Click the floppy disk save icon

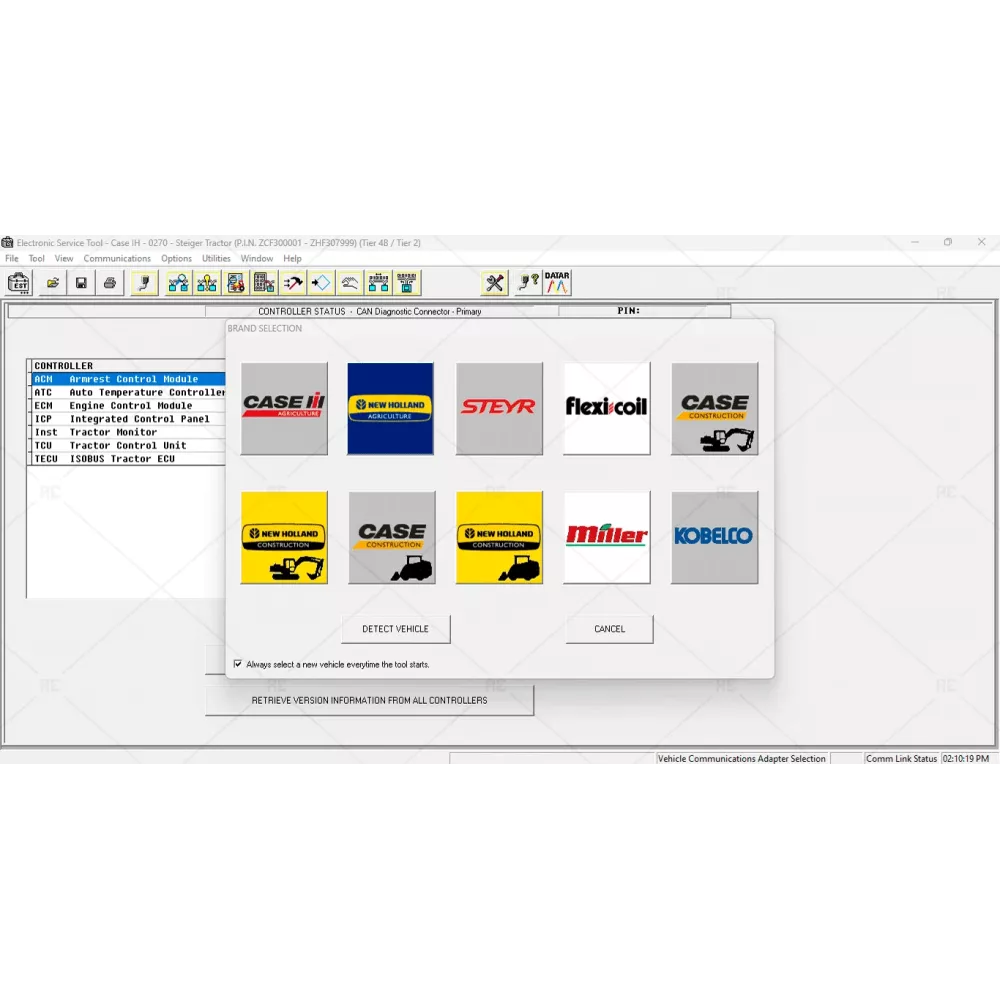pos(81,283)
